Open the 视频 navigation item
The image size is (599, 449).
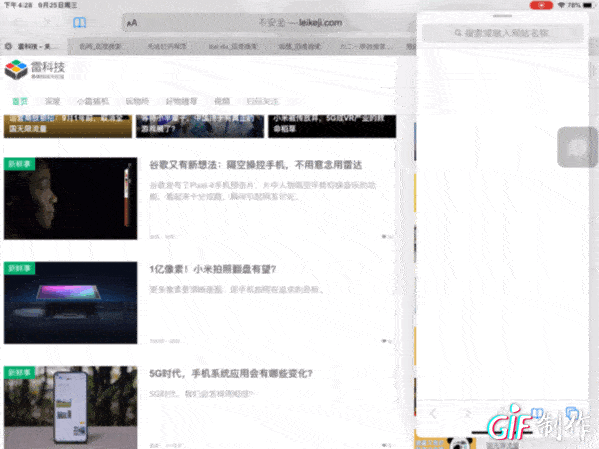pos(222,101)
